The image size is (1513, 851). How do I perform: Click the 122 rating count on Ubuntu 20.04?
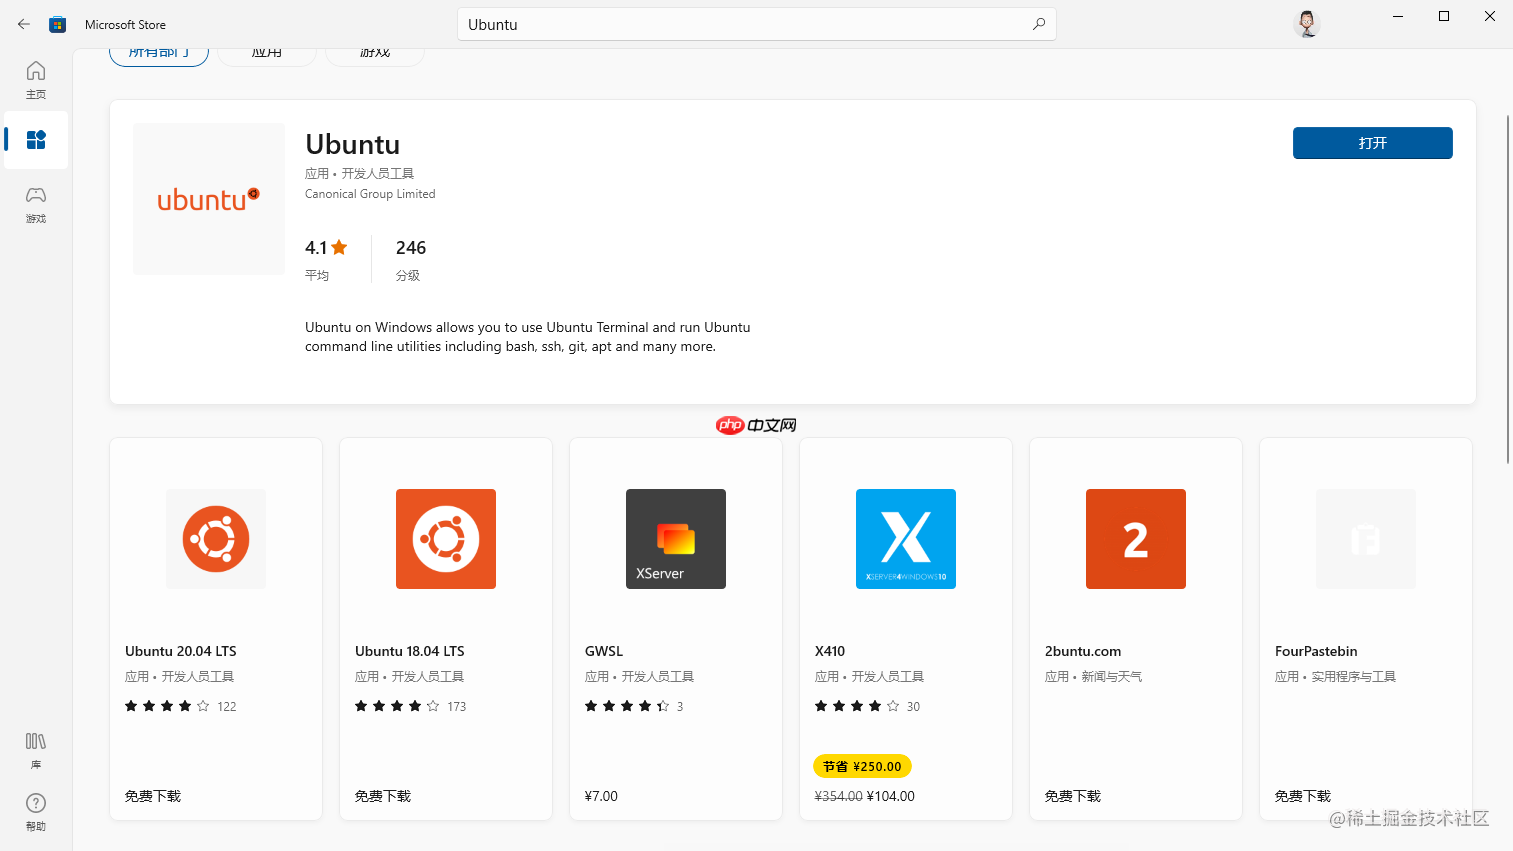click(x=227, y=706)
